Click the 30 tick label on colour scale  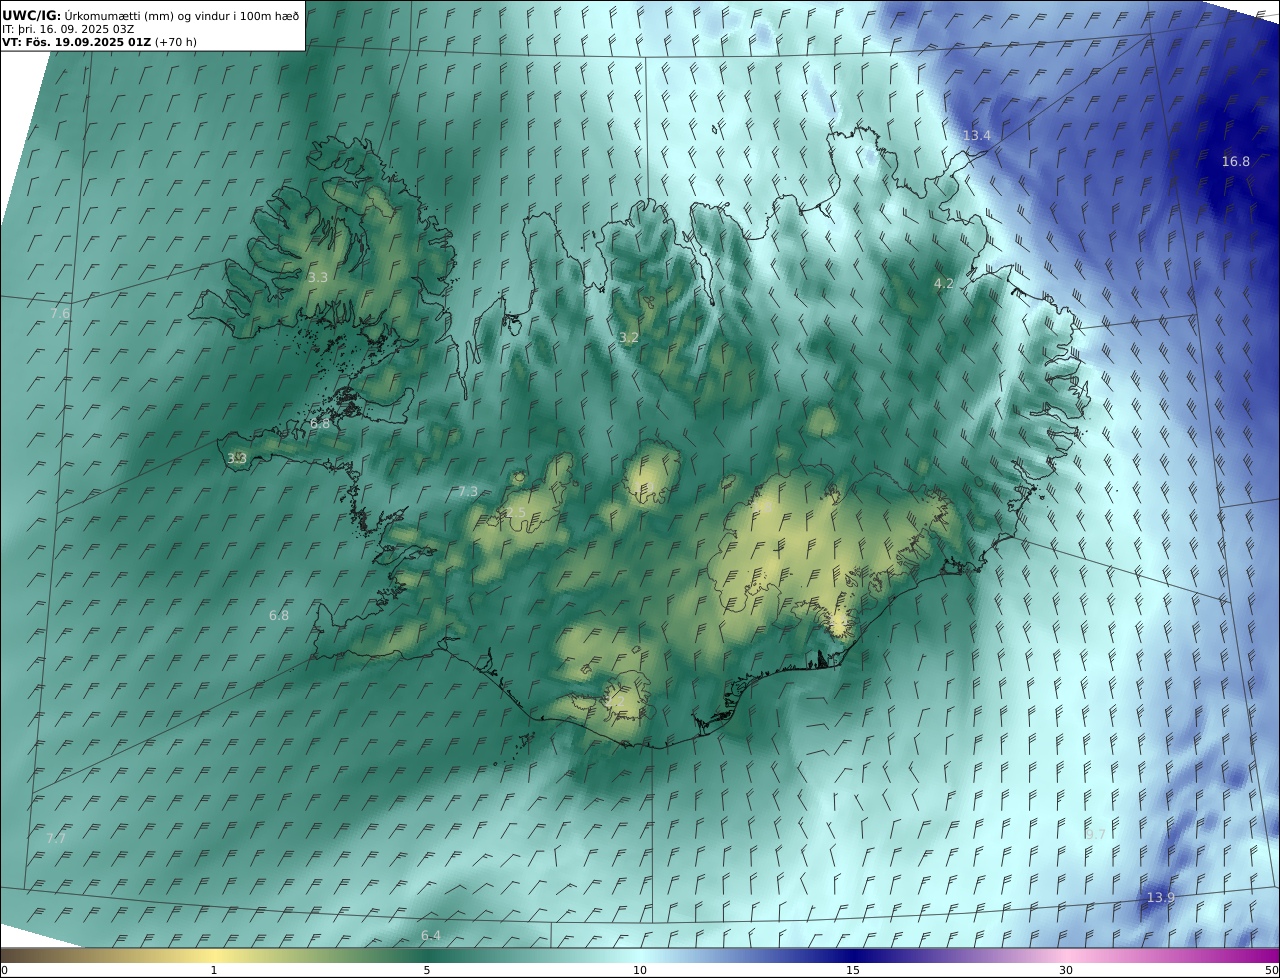(x=1066, y=970)
